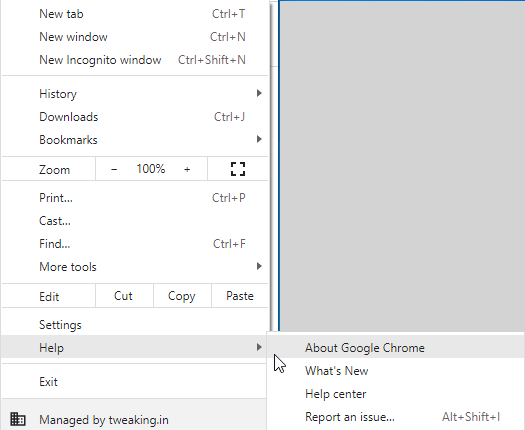Image resolution: width=525 pixels, height=430 pixels.
Task: Click the managed organization building icon
Action: [18, 419]
